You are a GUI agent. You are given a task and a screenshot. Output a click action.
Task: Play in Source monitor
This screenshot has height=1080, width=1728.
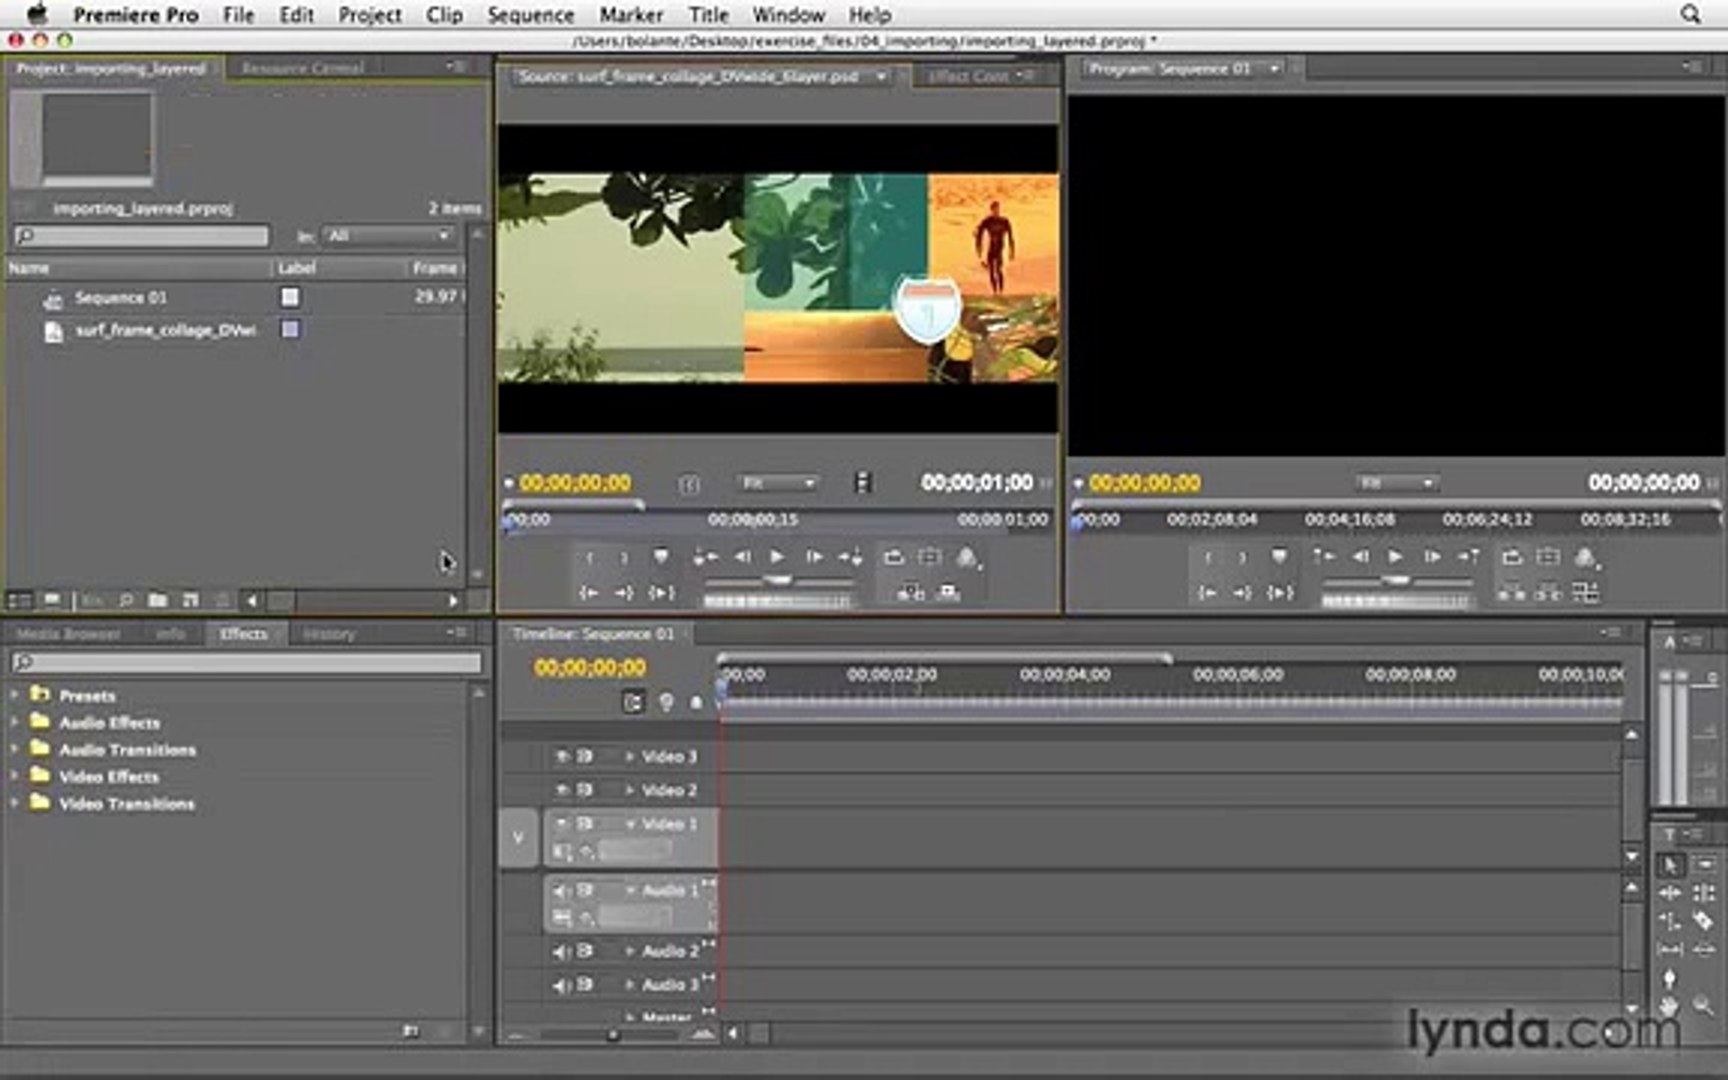click(x=777, y=557)
